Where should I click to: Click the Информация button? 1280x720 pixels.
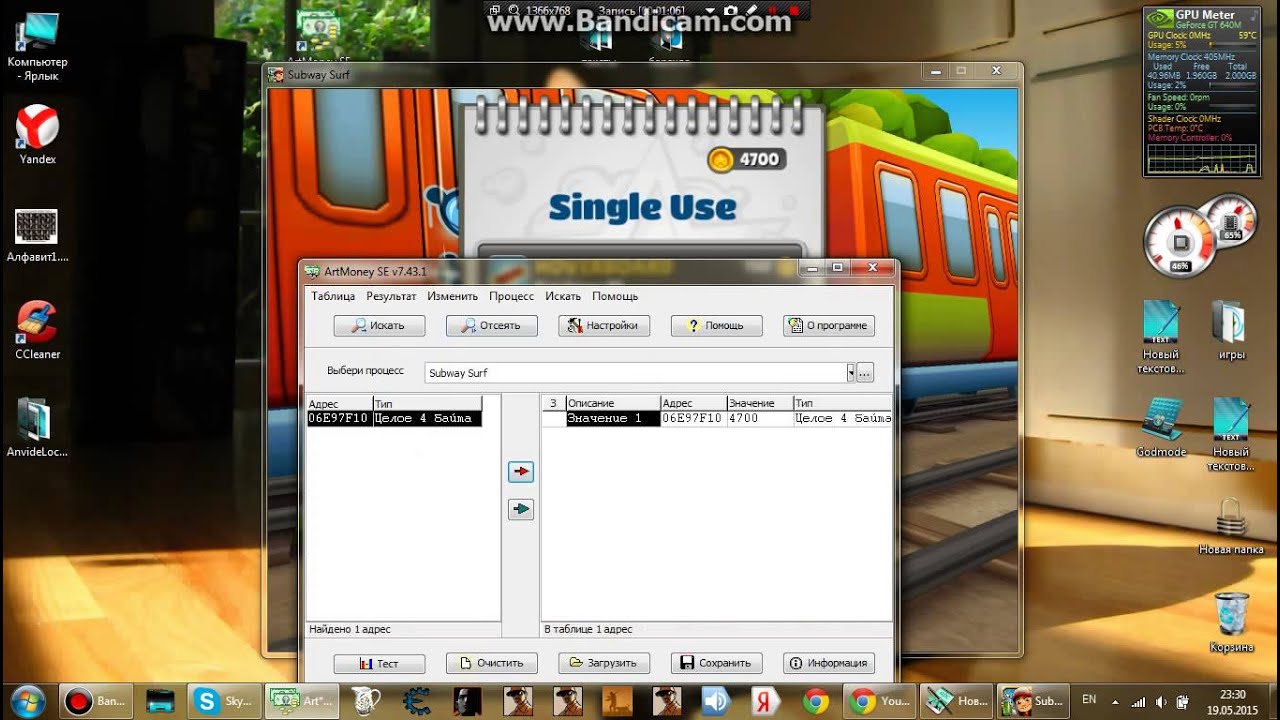point(829,663)
